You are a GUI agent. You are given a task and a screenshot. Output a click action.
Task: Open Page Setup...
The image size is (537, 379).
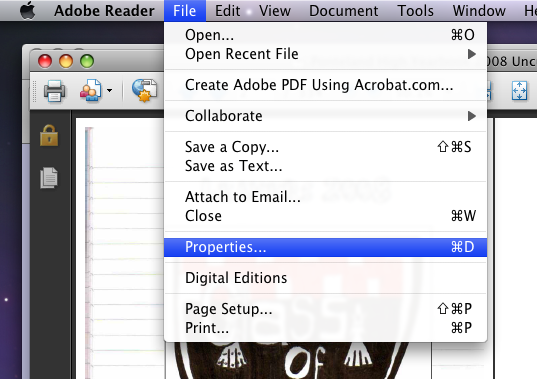pyautogui.click(x=325, y=309)
